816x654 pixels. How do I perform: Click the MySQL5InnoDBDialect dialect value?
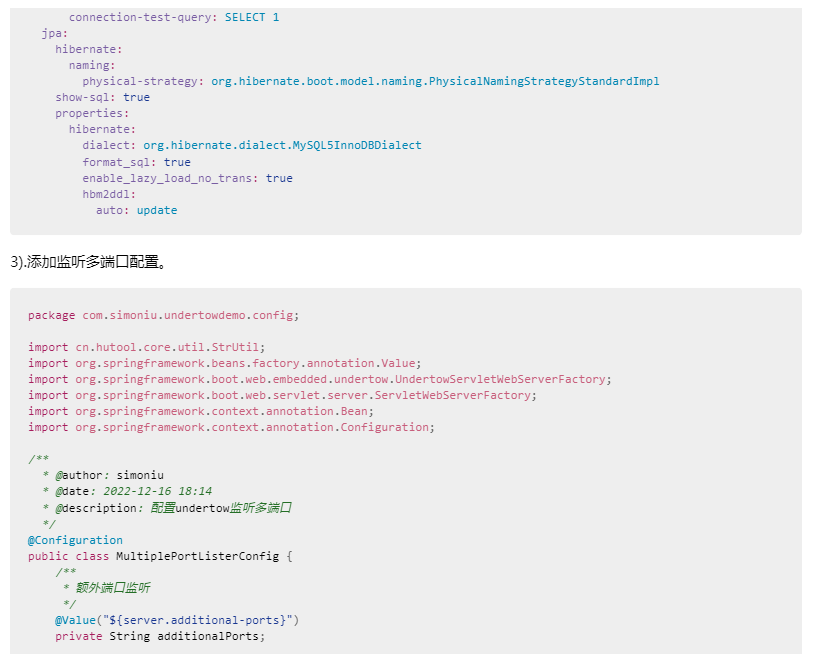coord(282,145)
